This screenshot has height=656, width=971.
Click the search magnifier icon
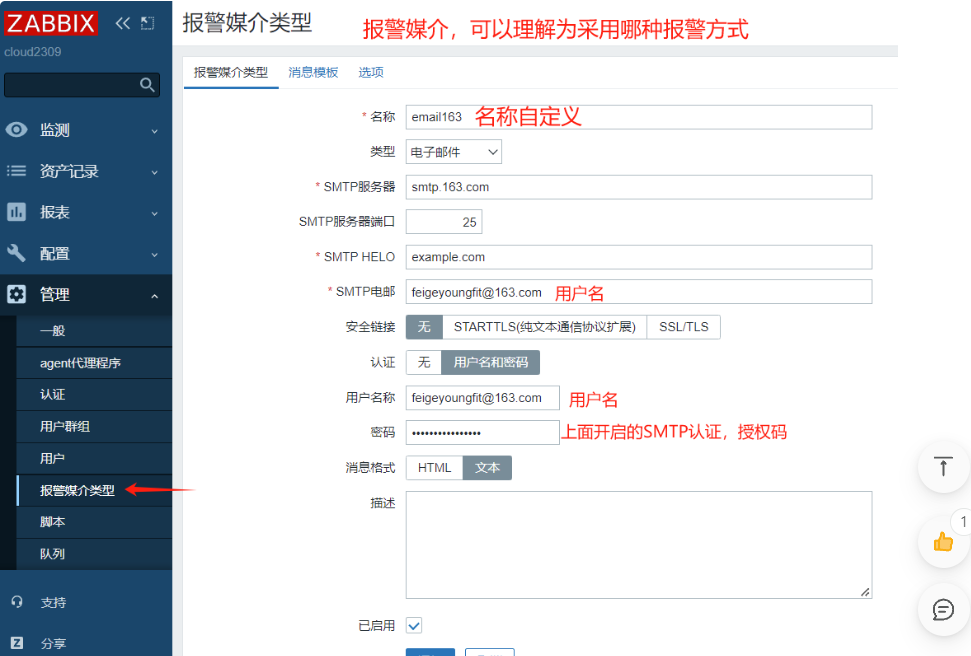(x=147, y=85)
